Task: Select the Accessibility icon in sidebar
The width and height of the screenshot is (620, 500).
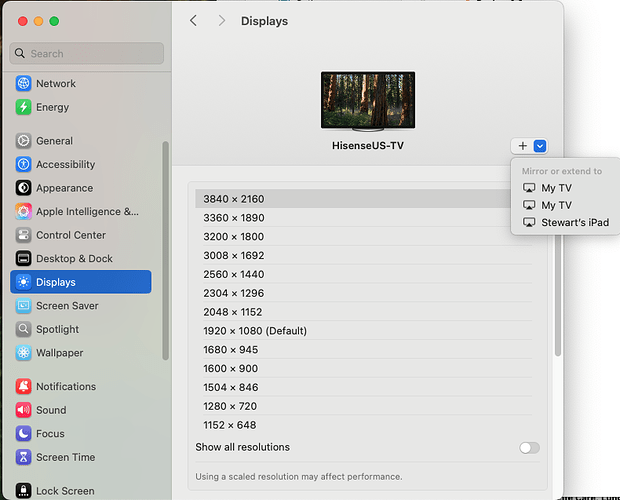Action: [23, 164]
